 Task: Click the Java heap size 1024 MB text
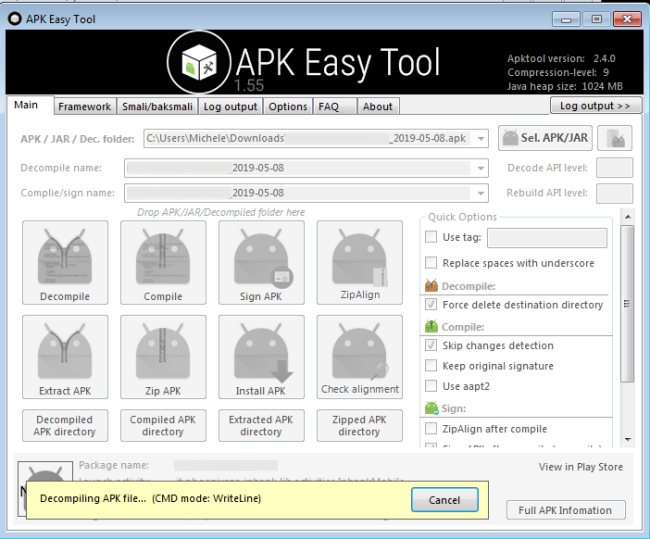coord(565,86)
